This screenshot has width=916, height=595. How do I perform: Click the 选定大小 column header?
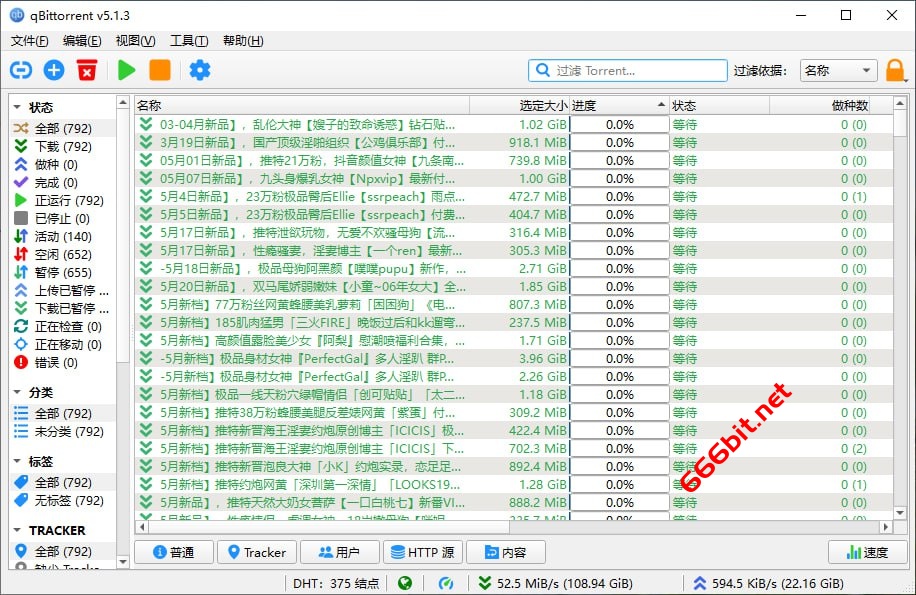pyautogui.click(x=519, y=105)
